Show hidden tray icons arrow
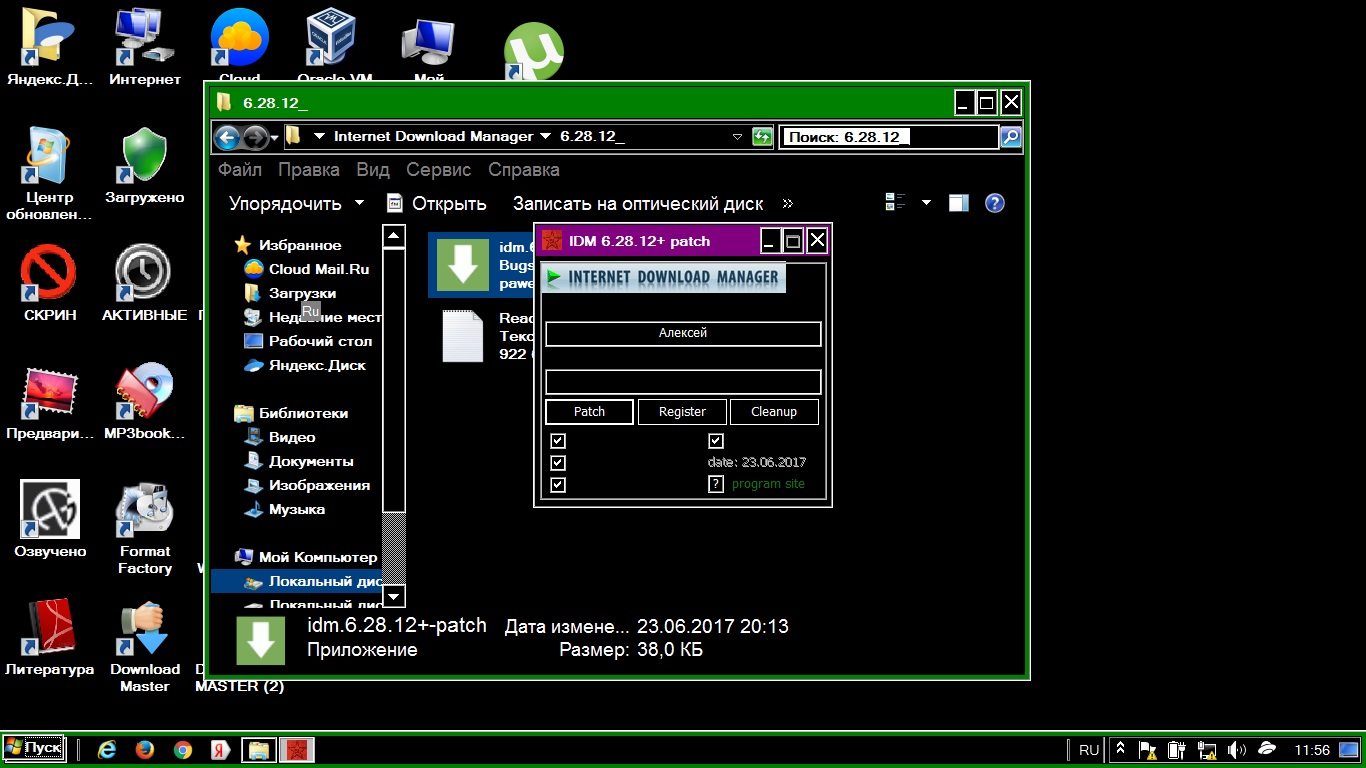This screenshot has height=768, width=1366. [1120, 749]
